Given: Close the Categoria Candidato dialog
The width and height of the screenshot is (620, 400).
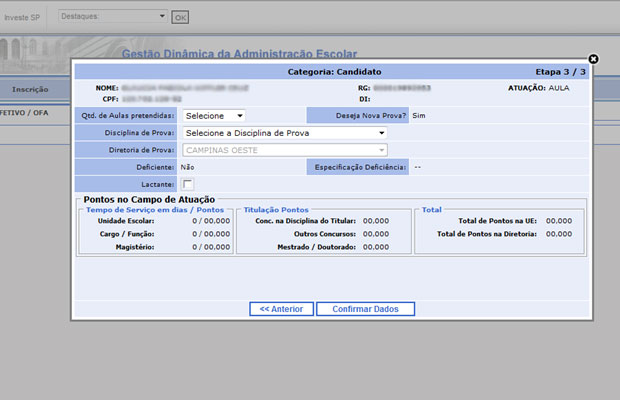Looking at the screenshot, I should click(593, 60).
